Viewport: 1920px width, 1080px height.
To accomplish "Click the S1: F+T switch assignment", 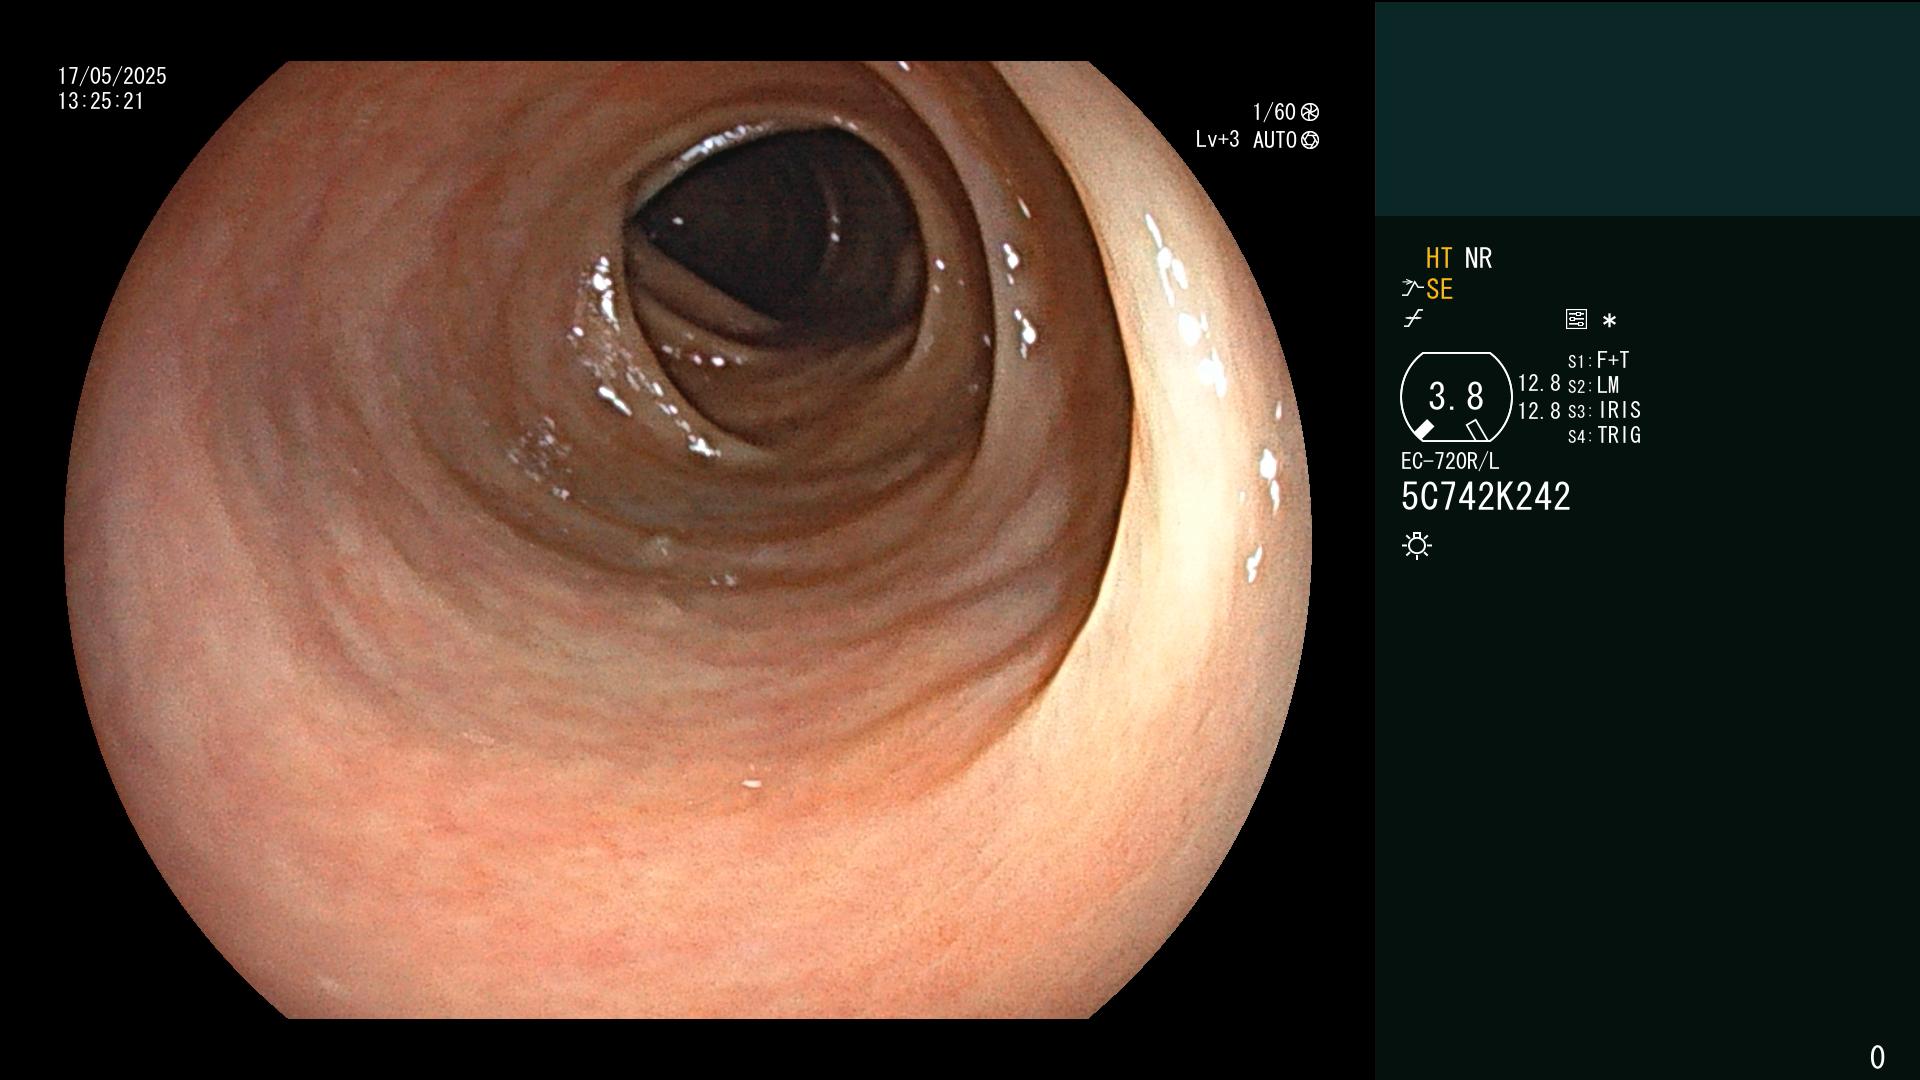I will tap(1599, 360).
